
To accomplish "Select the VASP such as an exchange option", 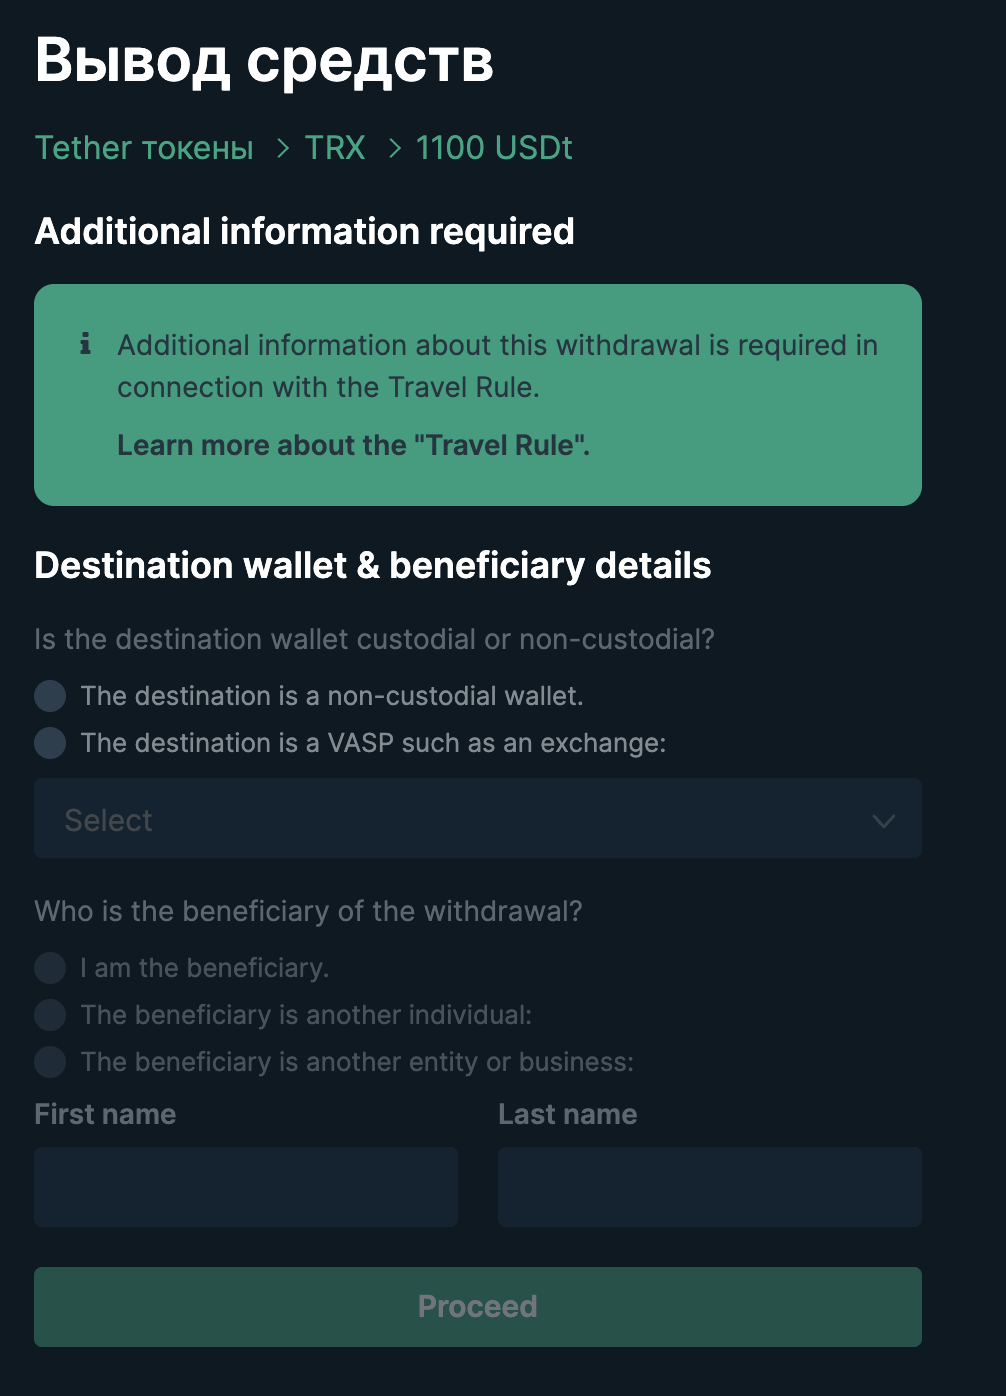I will coord(50,743).
